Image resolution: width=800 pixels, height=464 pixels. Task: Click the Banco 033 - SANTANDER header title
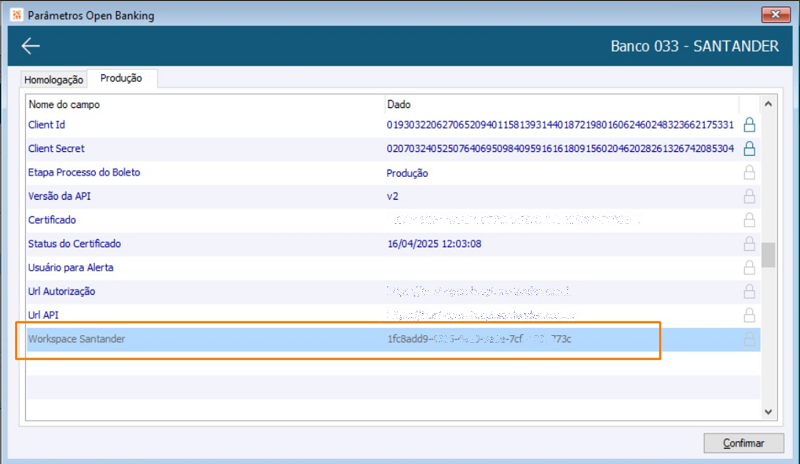(695, 46)
